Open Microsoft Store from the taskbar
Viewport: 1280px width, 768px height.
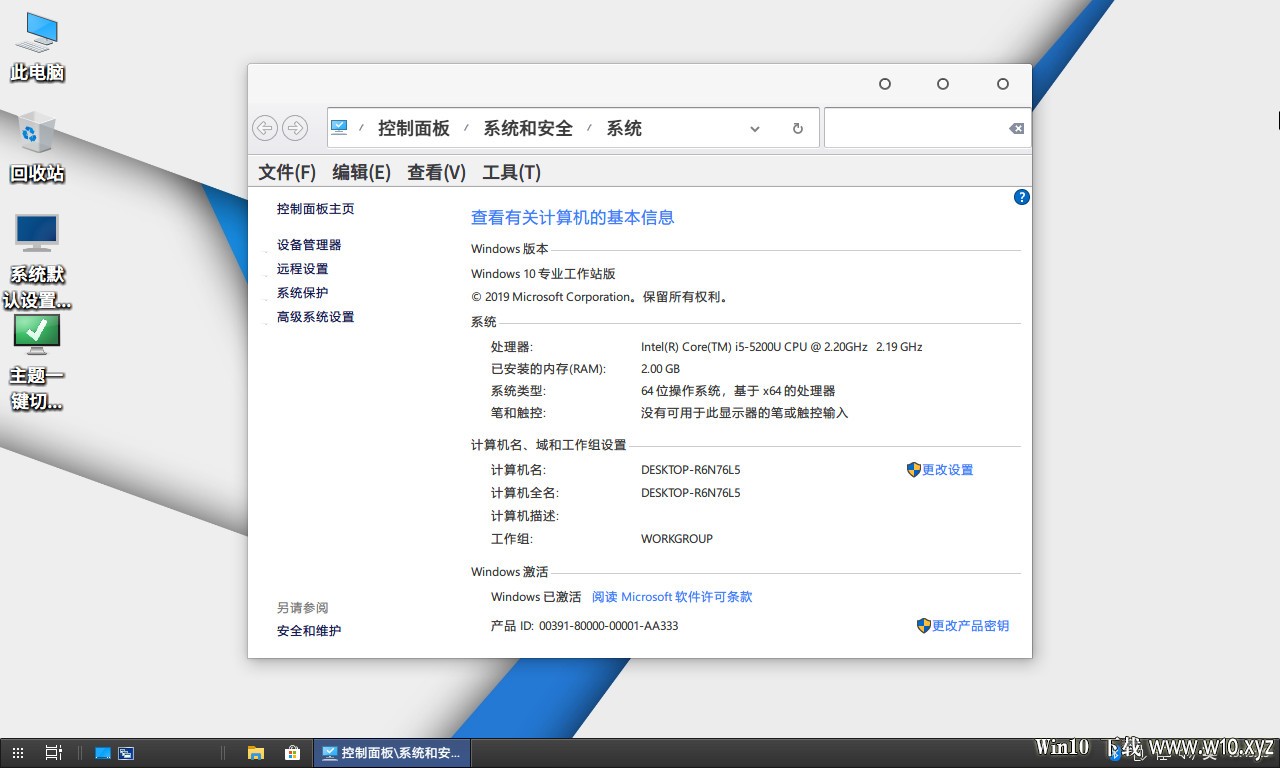[x=292, y=753]
